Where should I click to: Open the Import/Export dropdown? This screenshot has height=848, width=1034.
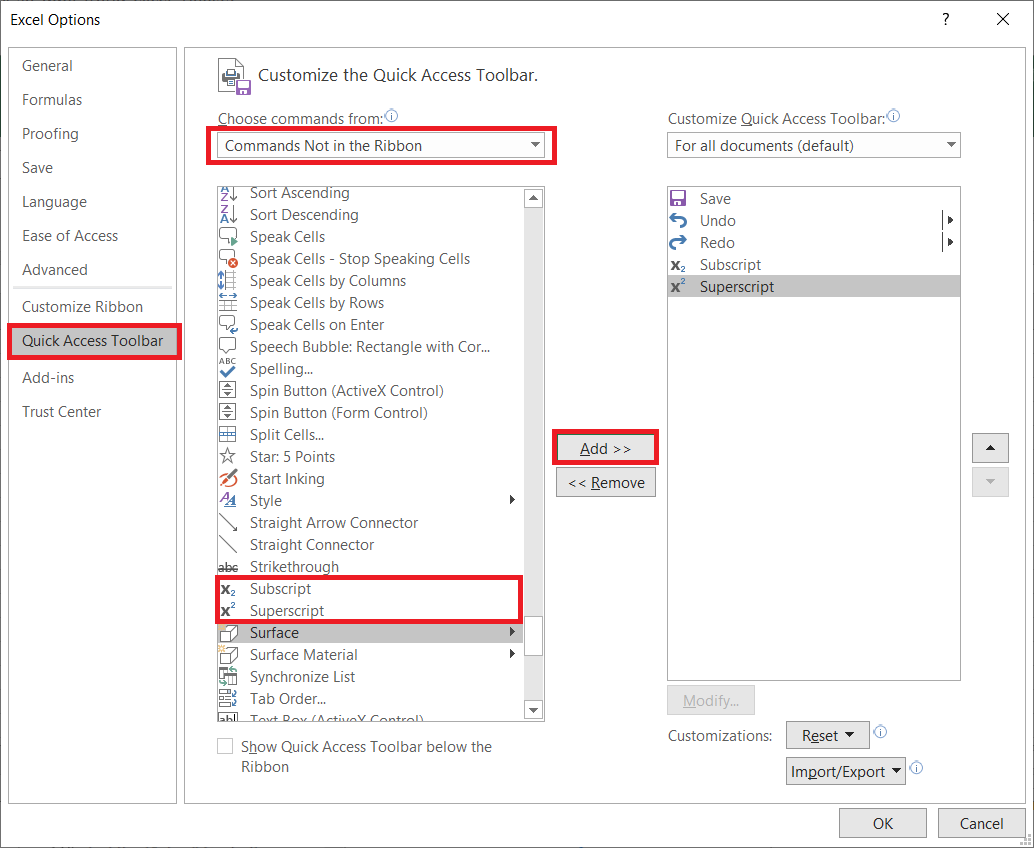pos(845,771)
